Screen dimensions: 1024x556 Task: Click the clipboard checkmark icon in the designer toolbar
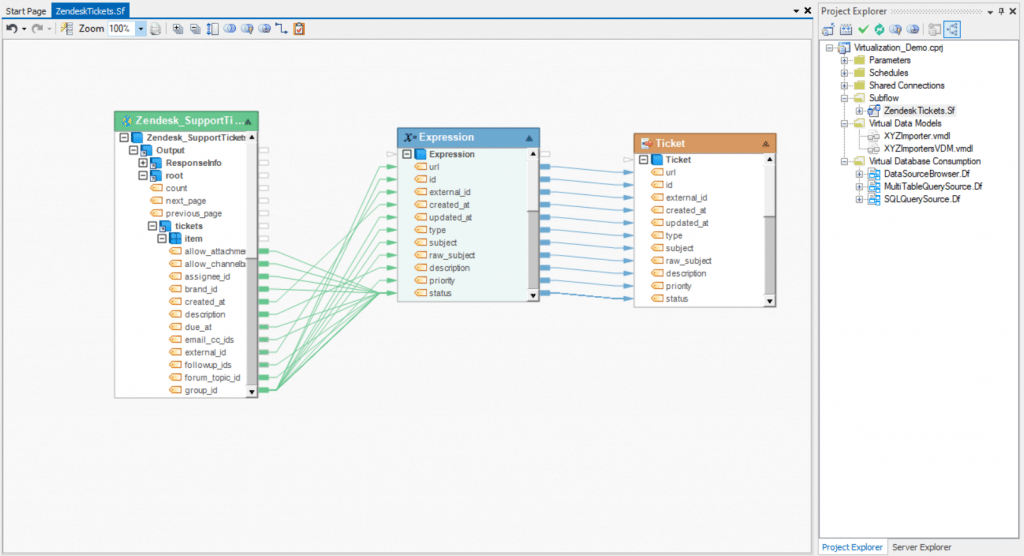299,29
